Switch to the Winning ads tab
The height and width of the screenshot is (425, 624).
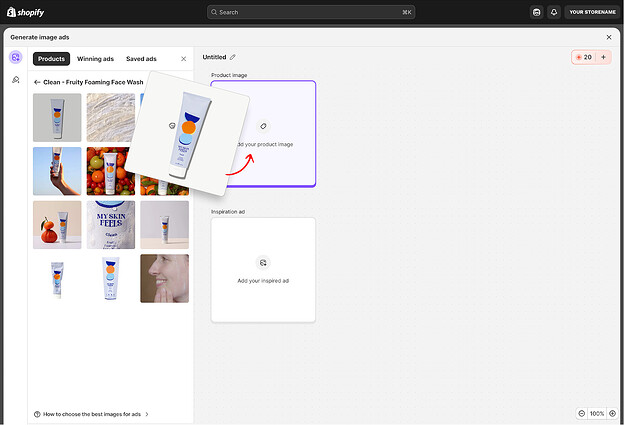pyautogui.click(x=95, y=58)
